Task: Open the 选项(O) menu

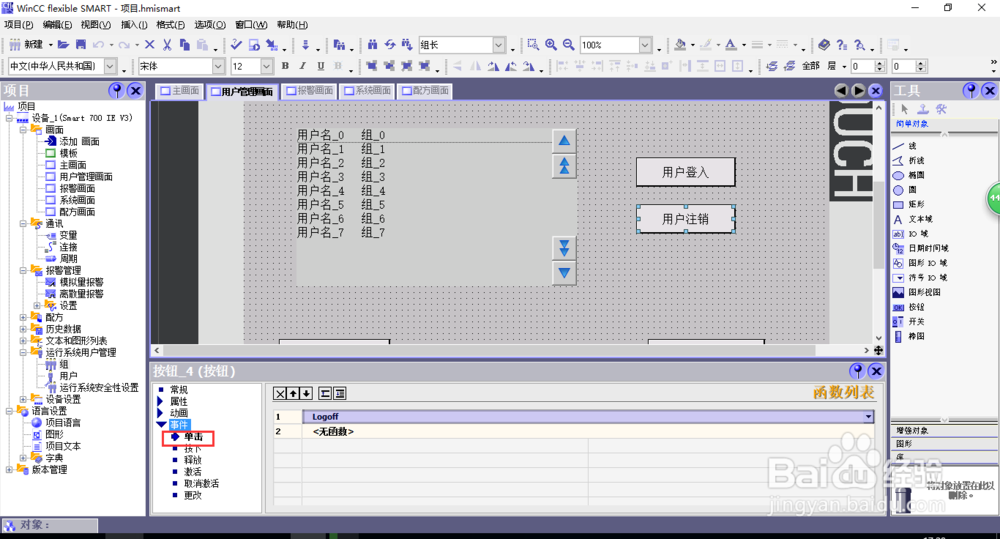Action: [210, 25]
